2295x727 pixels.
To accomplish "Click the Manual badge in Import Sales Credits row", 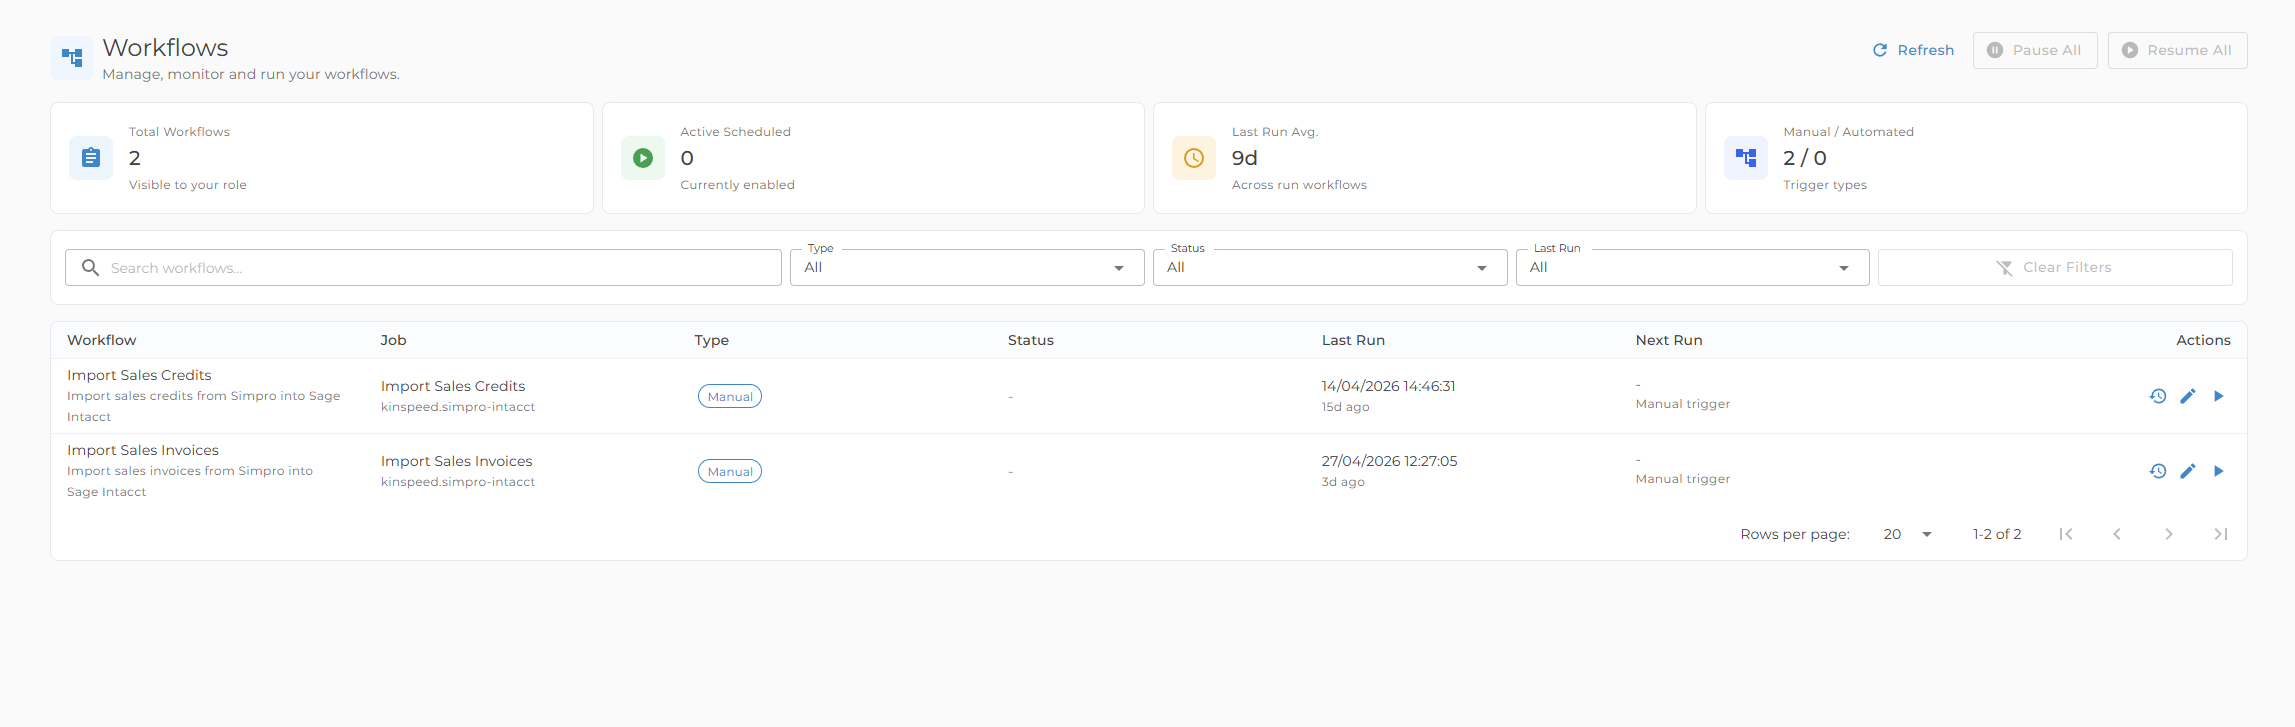I will 730,396.
